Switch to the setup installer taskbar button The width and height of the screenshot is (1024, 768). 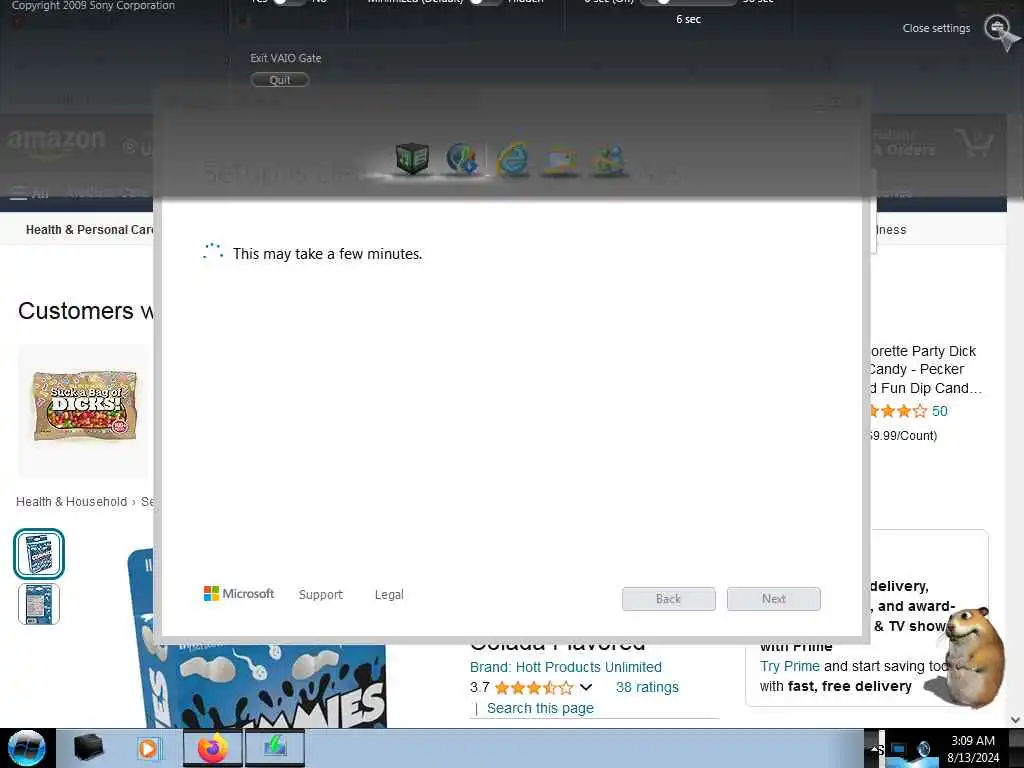[275, 748]
